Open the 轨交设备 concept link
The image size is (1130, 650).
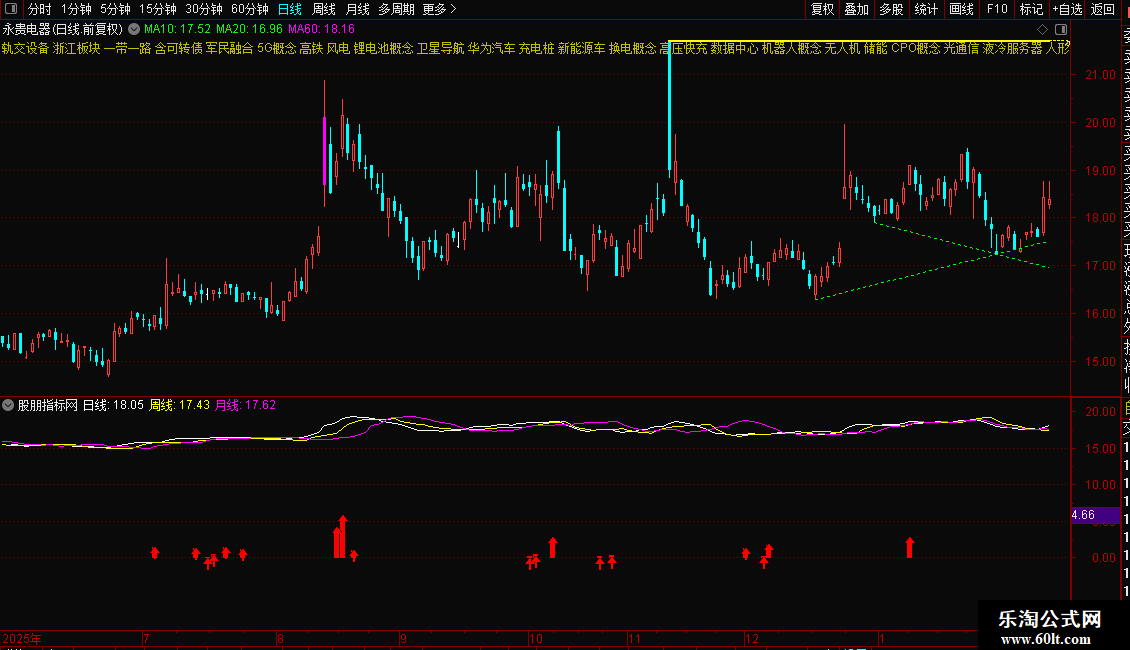click(25, 48)
